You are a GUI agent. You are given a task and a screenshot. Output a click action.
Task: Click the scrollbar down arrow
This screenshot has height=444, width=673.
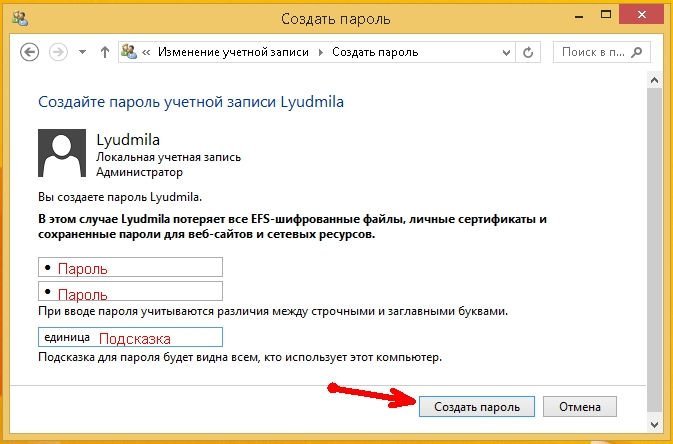pyautogui.click(x=655, y=425)
